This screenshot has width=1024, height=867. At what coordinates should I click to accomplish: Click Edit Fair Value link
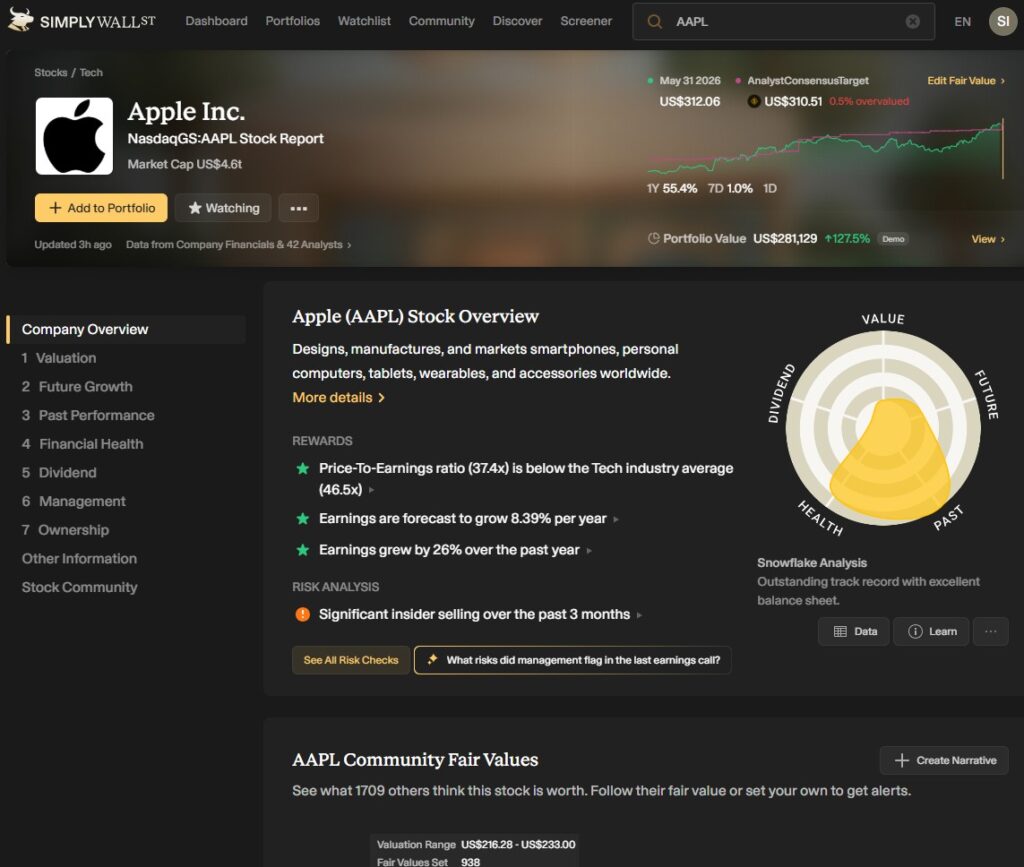click(966, 81)
